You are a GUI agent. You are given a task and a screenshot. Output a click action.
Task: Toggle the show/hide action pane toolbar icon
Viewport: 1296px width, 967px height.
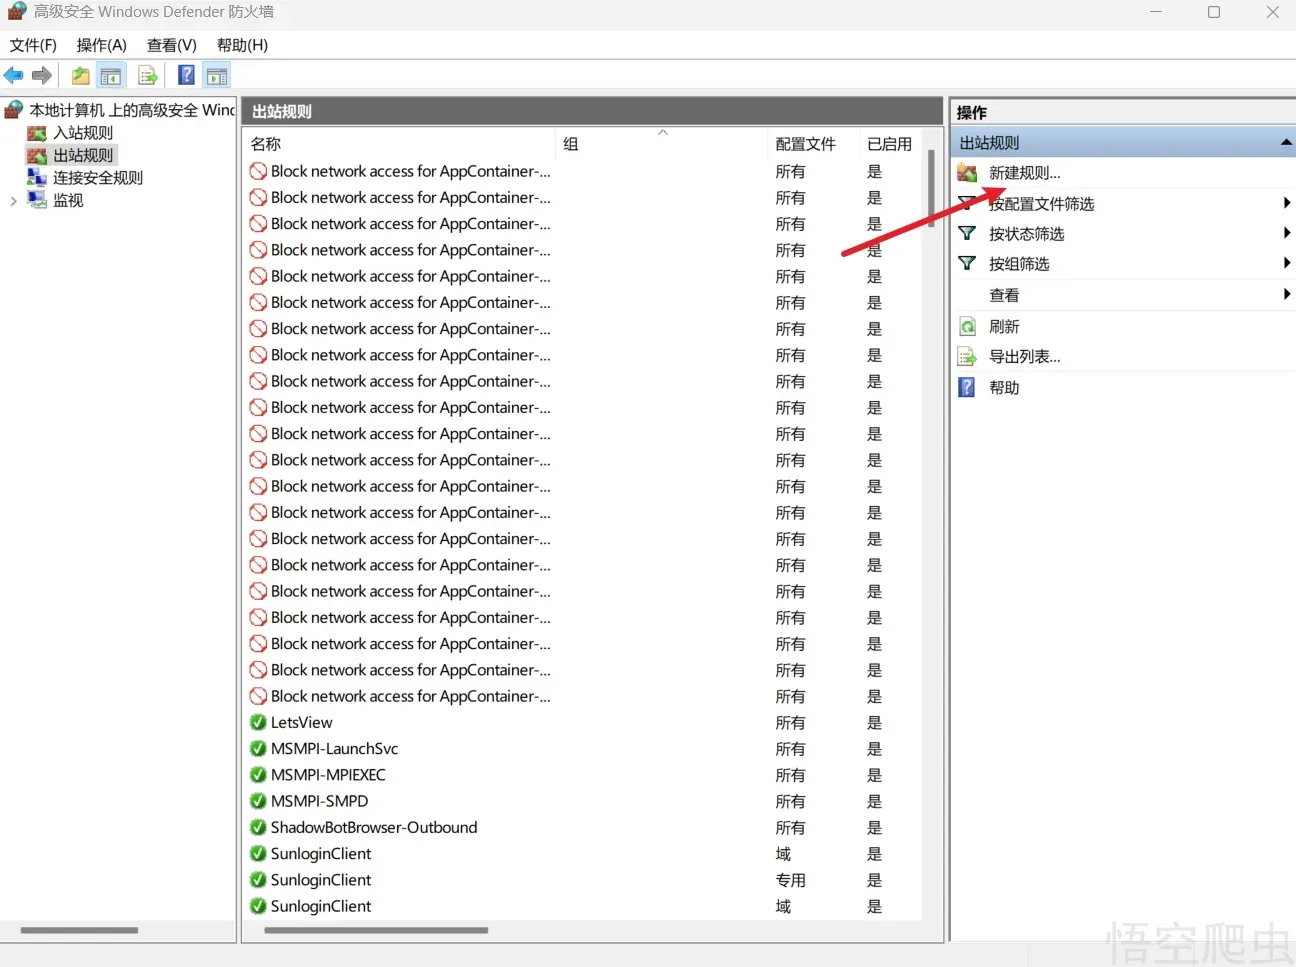217,75
